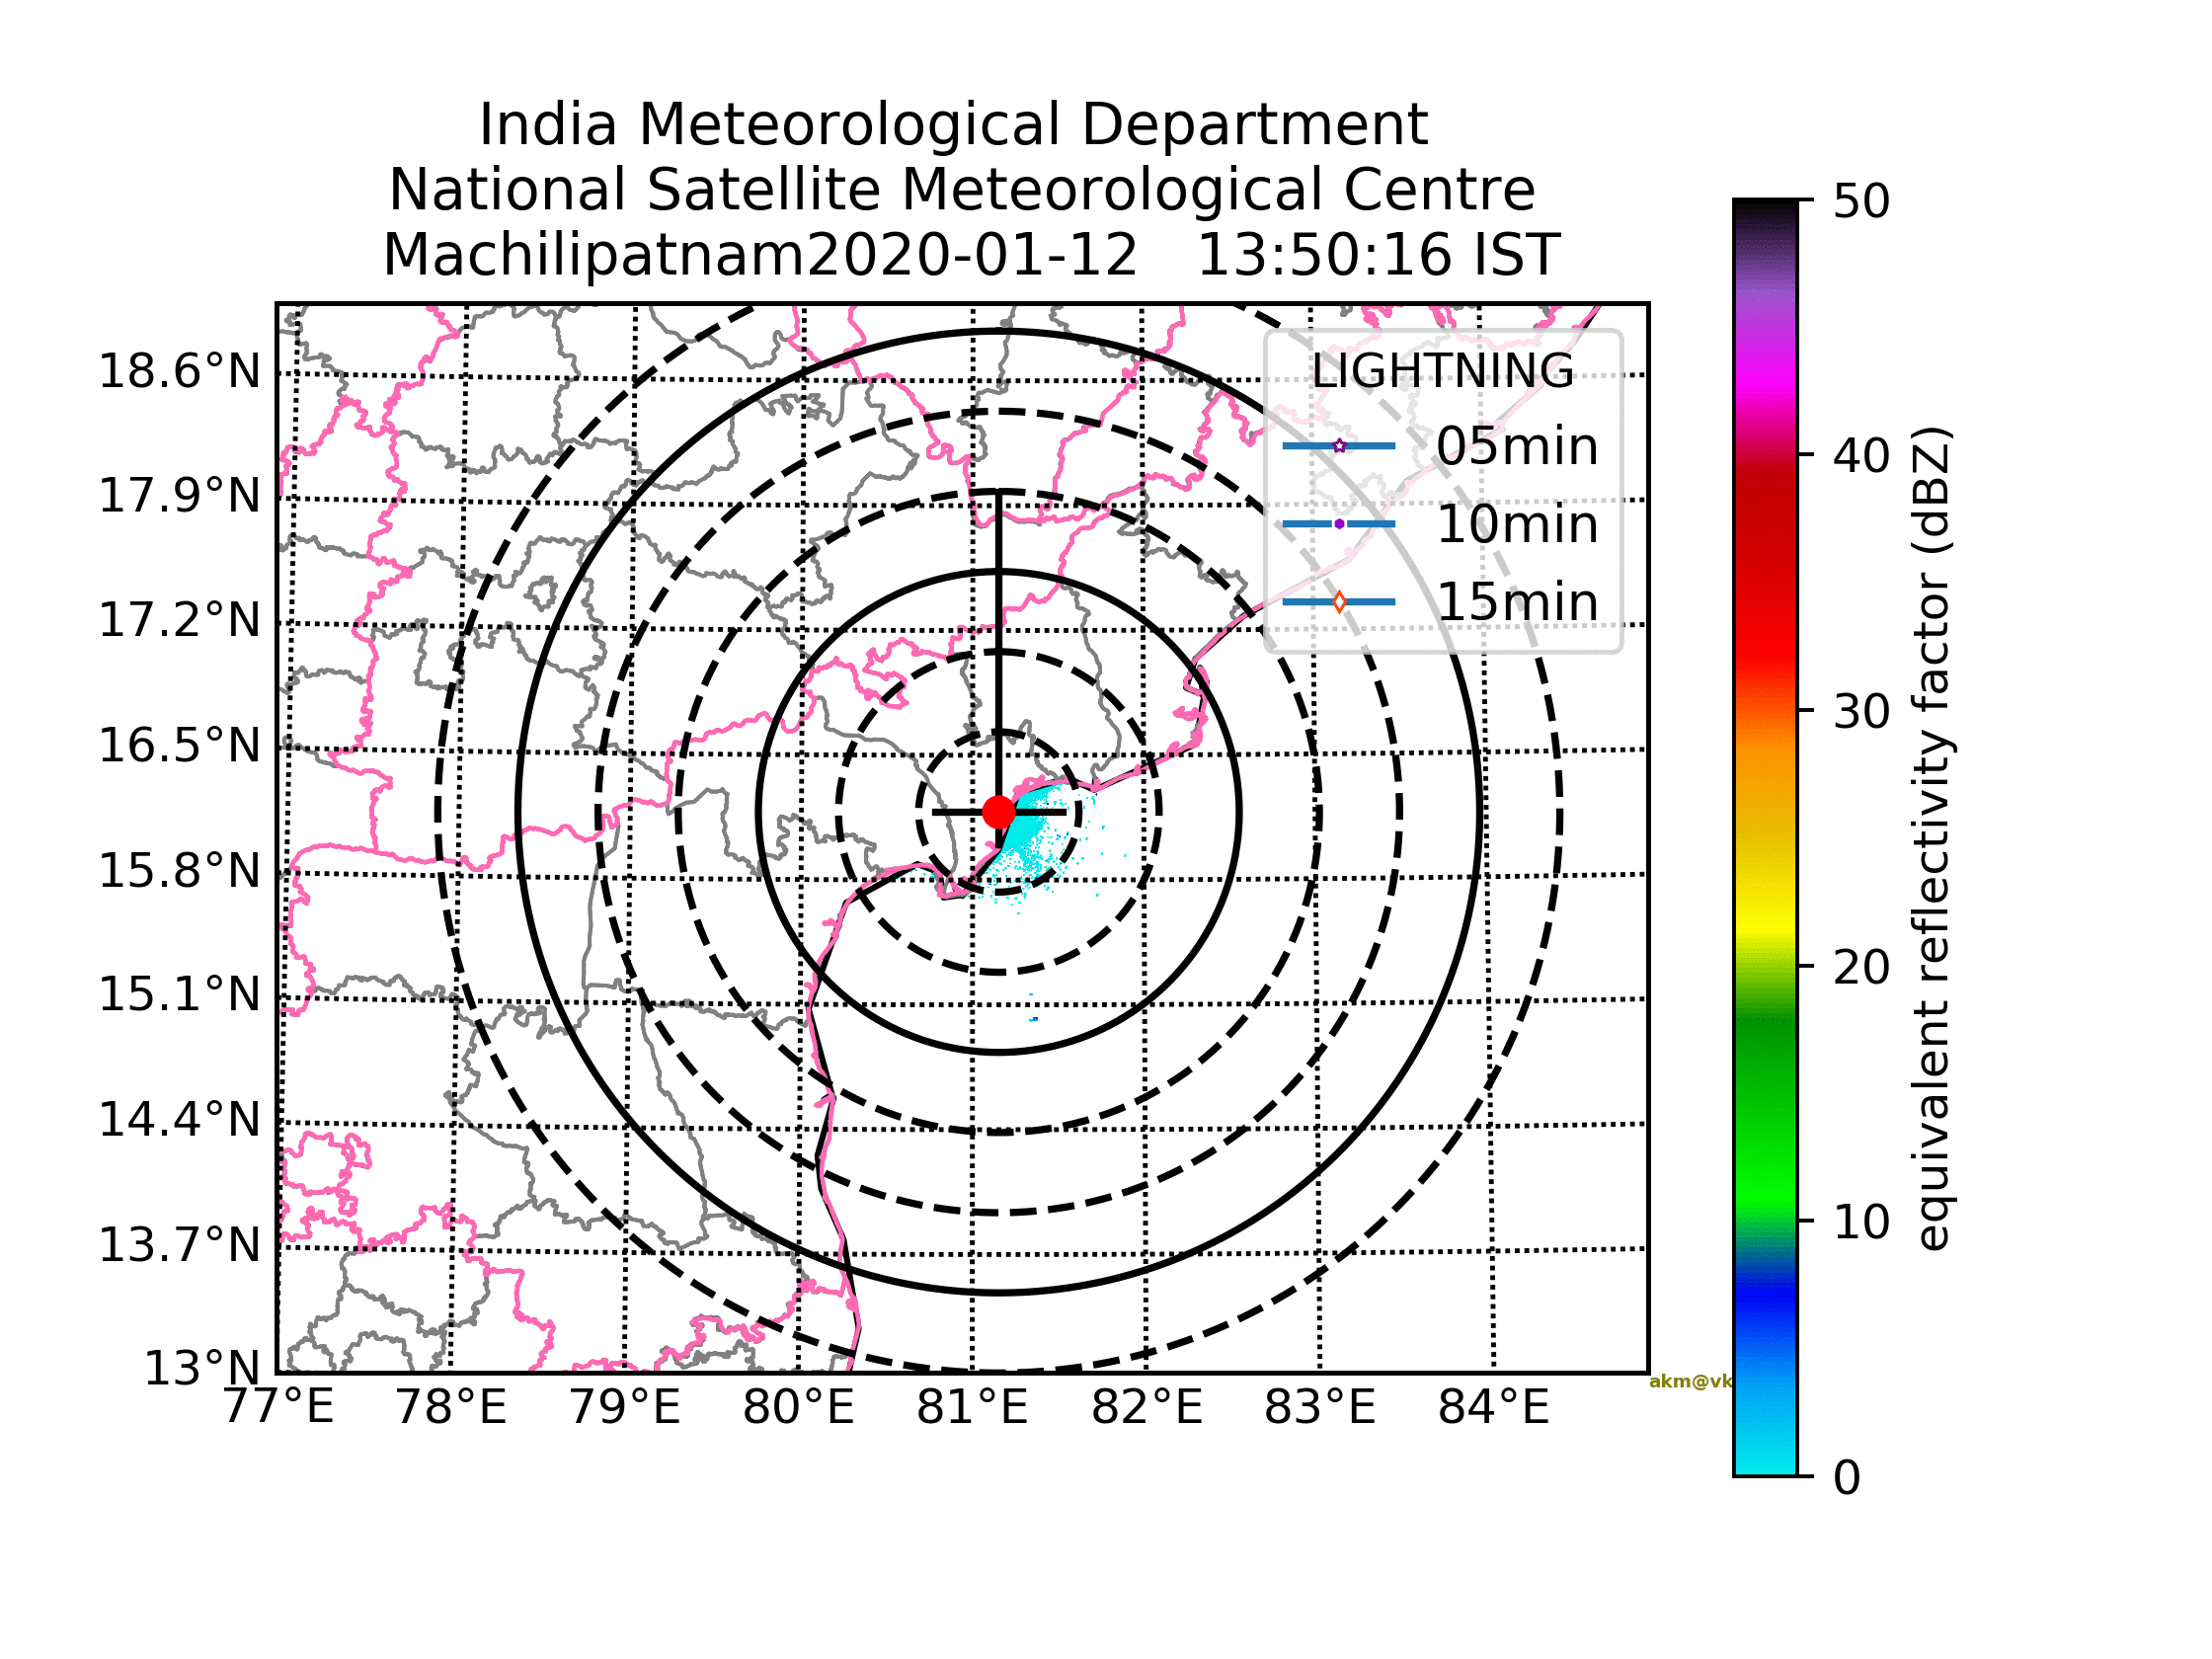Image resolution: width=2212 pixels, height=1659 pixels.
Task: Click the Machilipatnam2020-01-12 timestamp line
Action: point(971,255)
